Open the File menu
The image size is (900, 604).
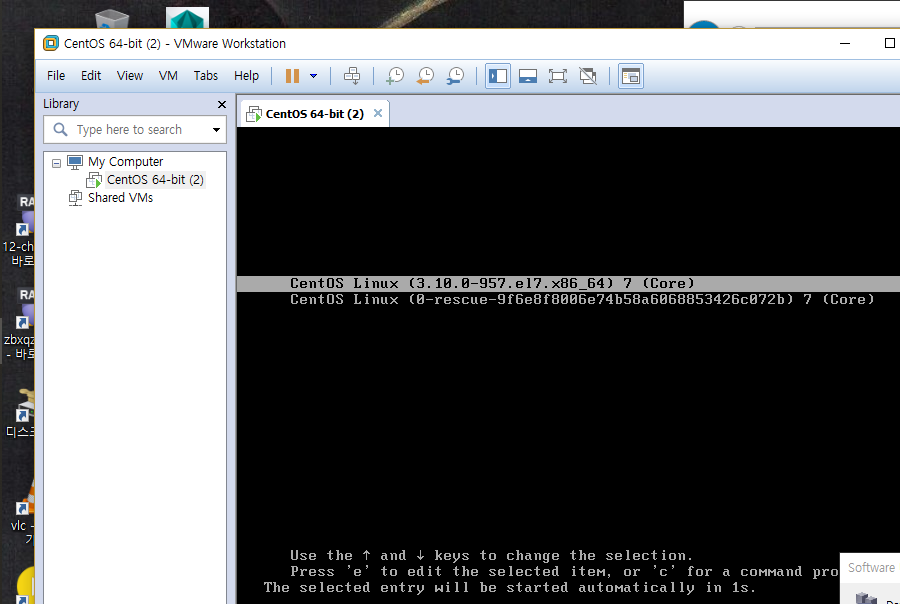coord(56,76)
